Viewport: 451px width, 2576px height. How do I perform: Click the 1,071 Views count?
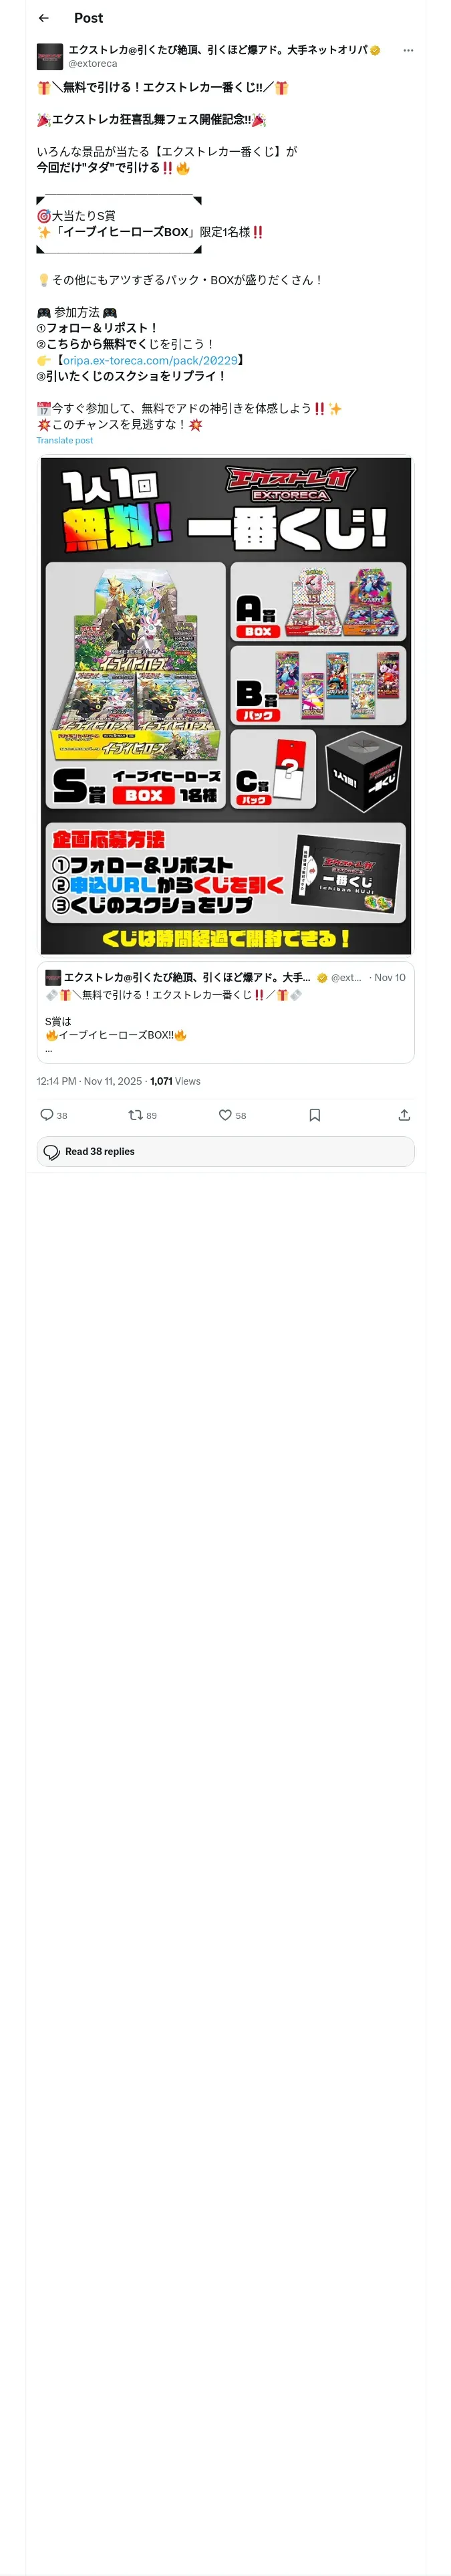coord(175,1081)
